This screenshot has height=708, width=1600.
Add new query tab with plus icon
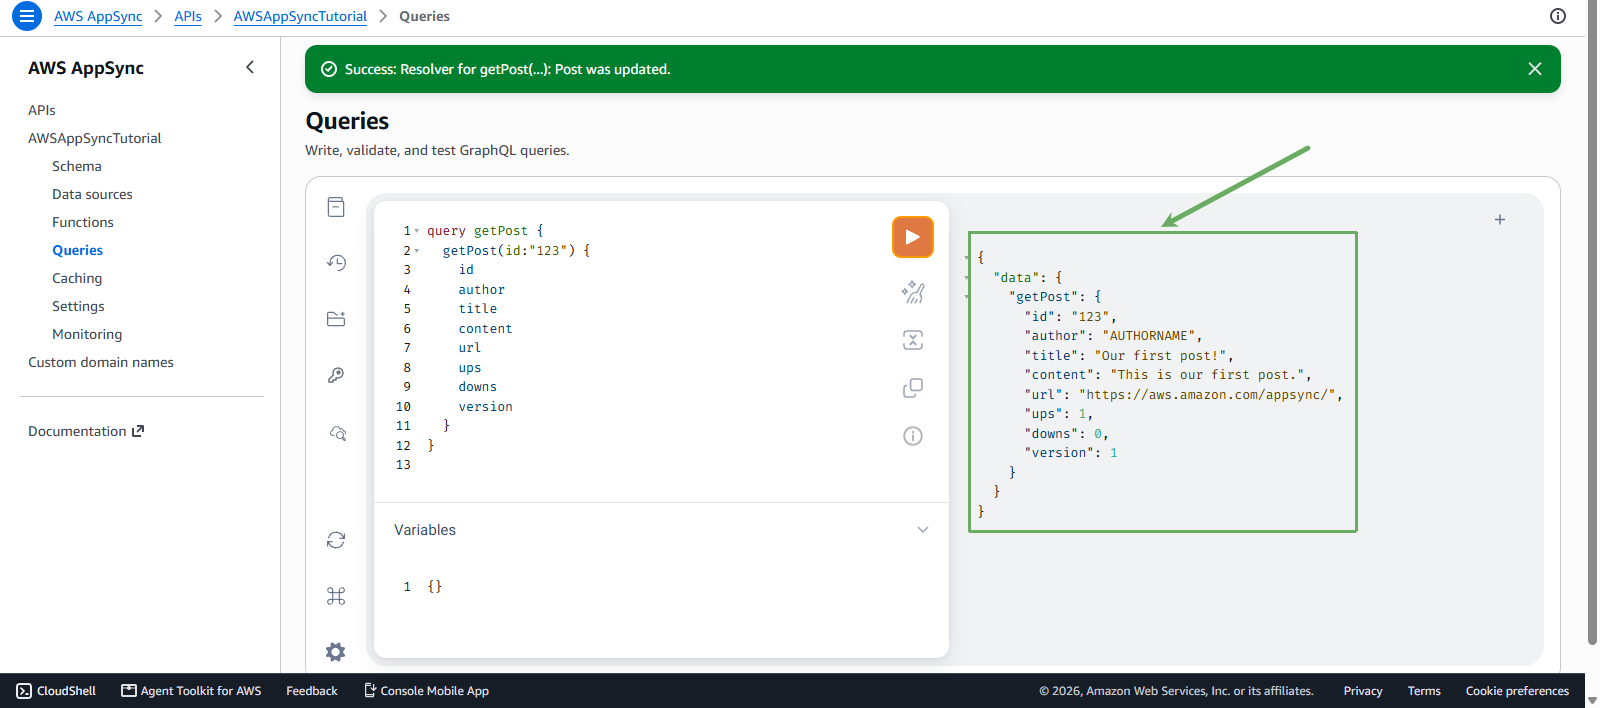(1500, 220)
